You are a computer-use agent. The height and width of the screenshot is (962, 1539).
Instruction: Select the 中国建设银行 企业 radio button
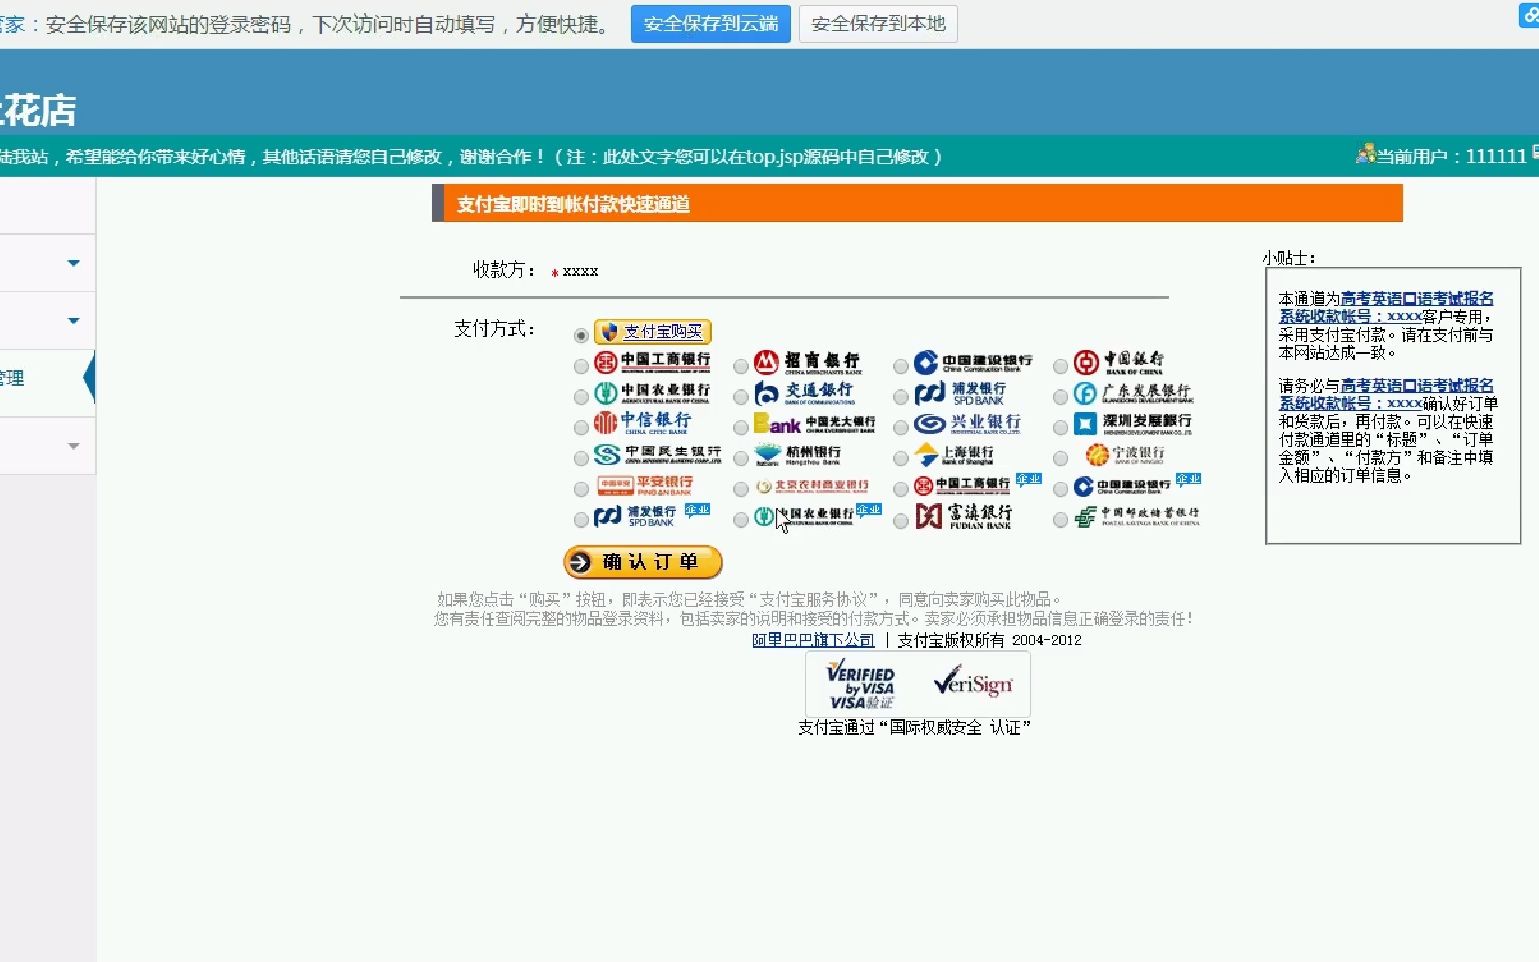click(1061, 489)
